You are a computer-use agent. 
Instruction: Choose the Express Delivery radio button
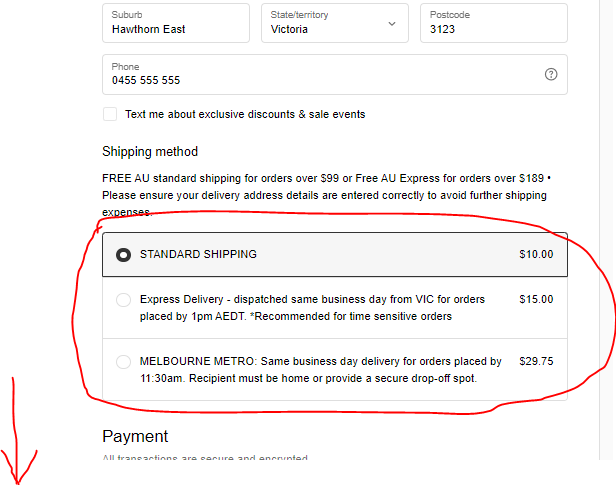click(123, 300)
